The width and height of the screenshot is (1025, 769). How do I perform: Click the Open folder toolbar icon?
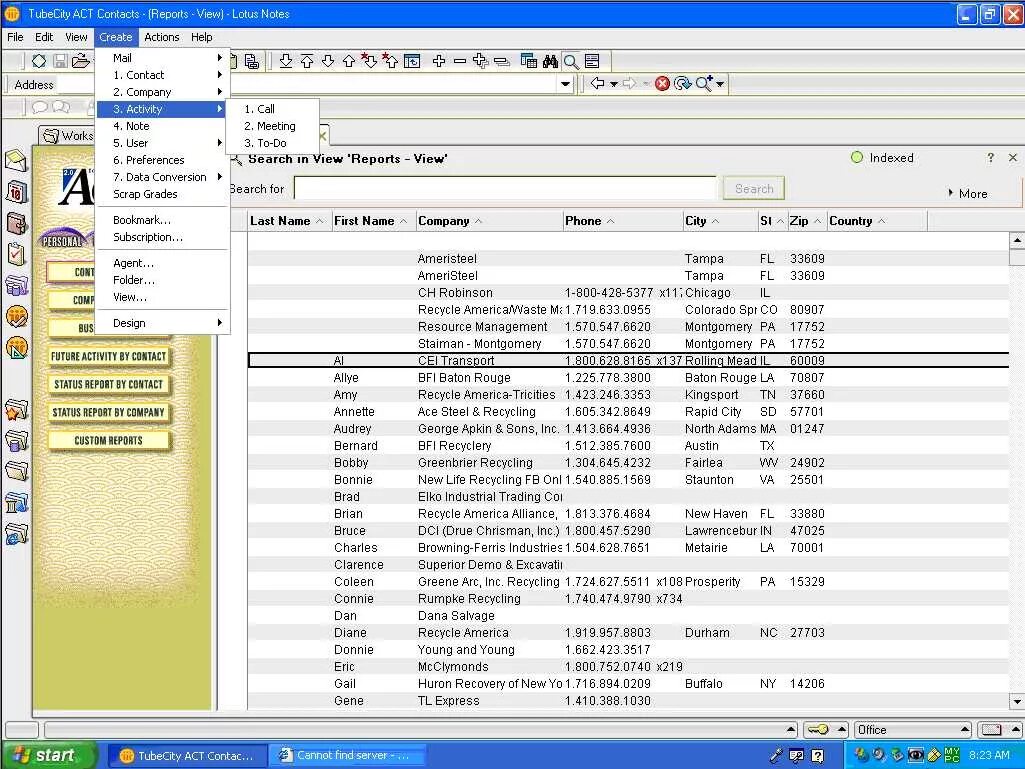[80, 61]
